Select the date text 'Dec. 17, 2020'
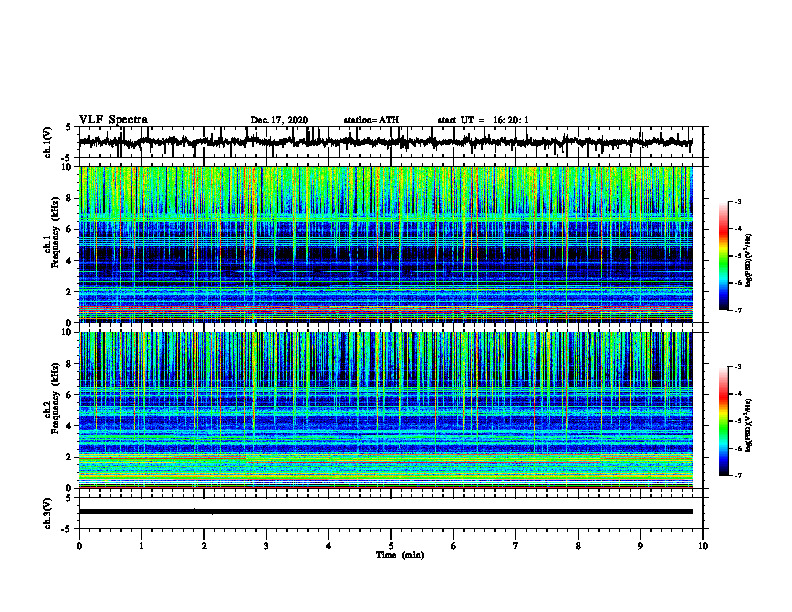The width and height of the screenshot is (792, 612). 279,120
